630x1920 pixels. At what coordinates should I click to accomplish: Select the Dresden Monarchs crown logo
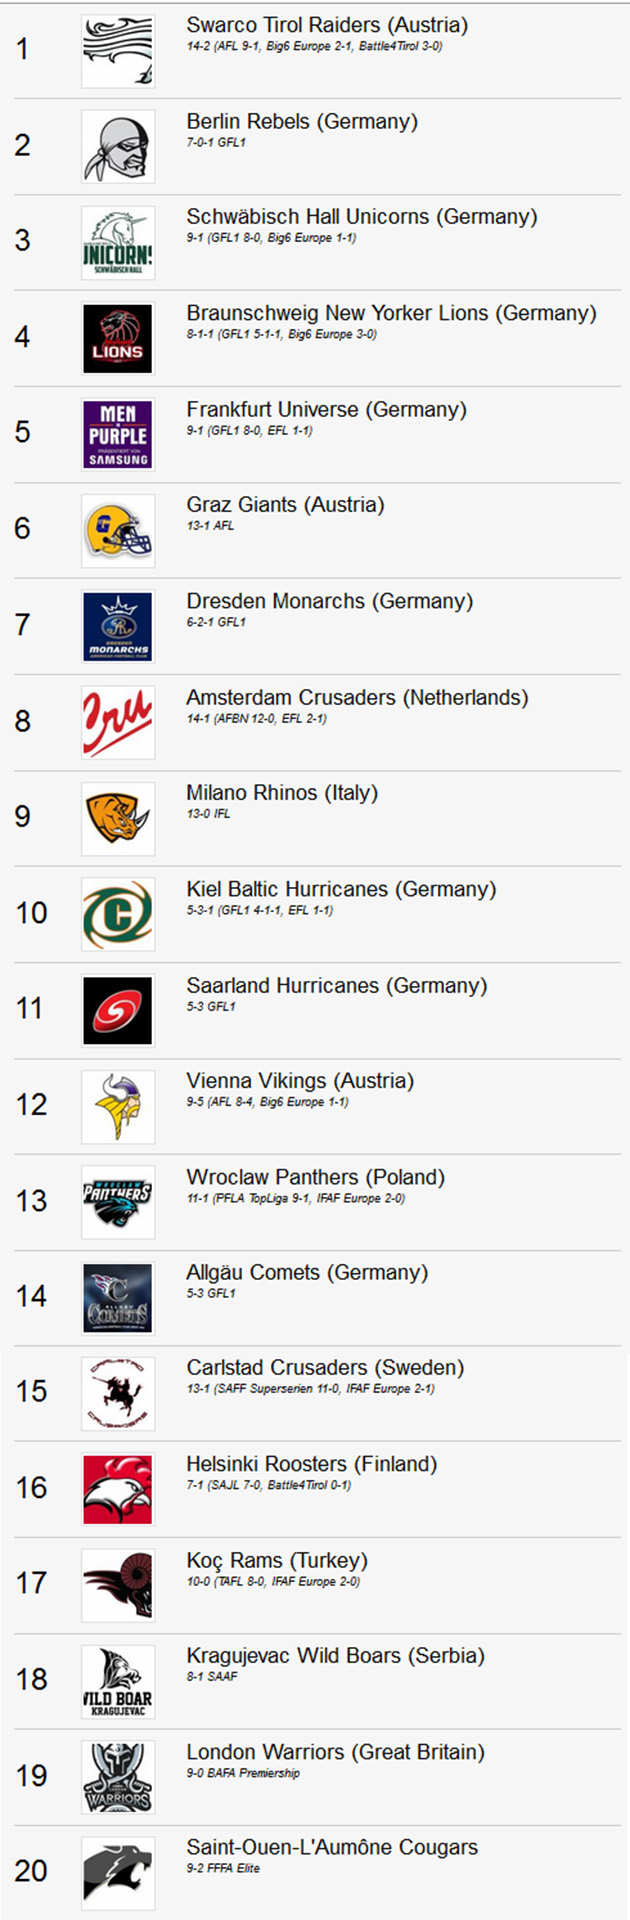(x=118, y=627)
